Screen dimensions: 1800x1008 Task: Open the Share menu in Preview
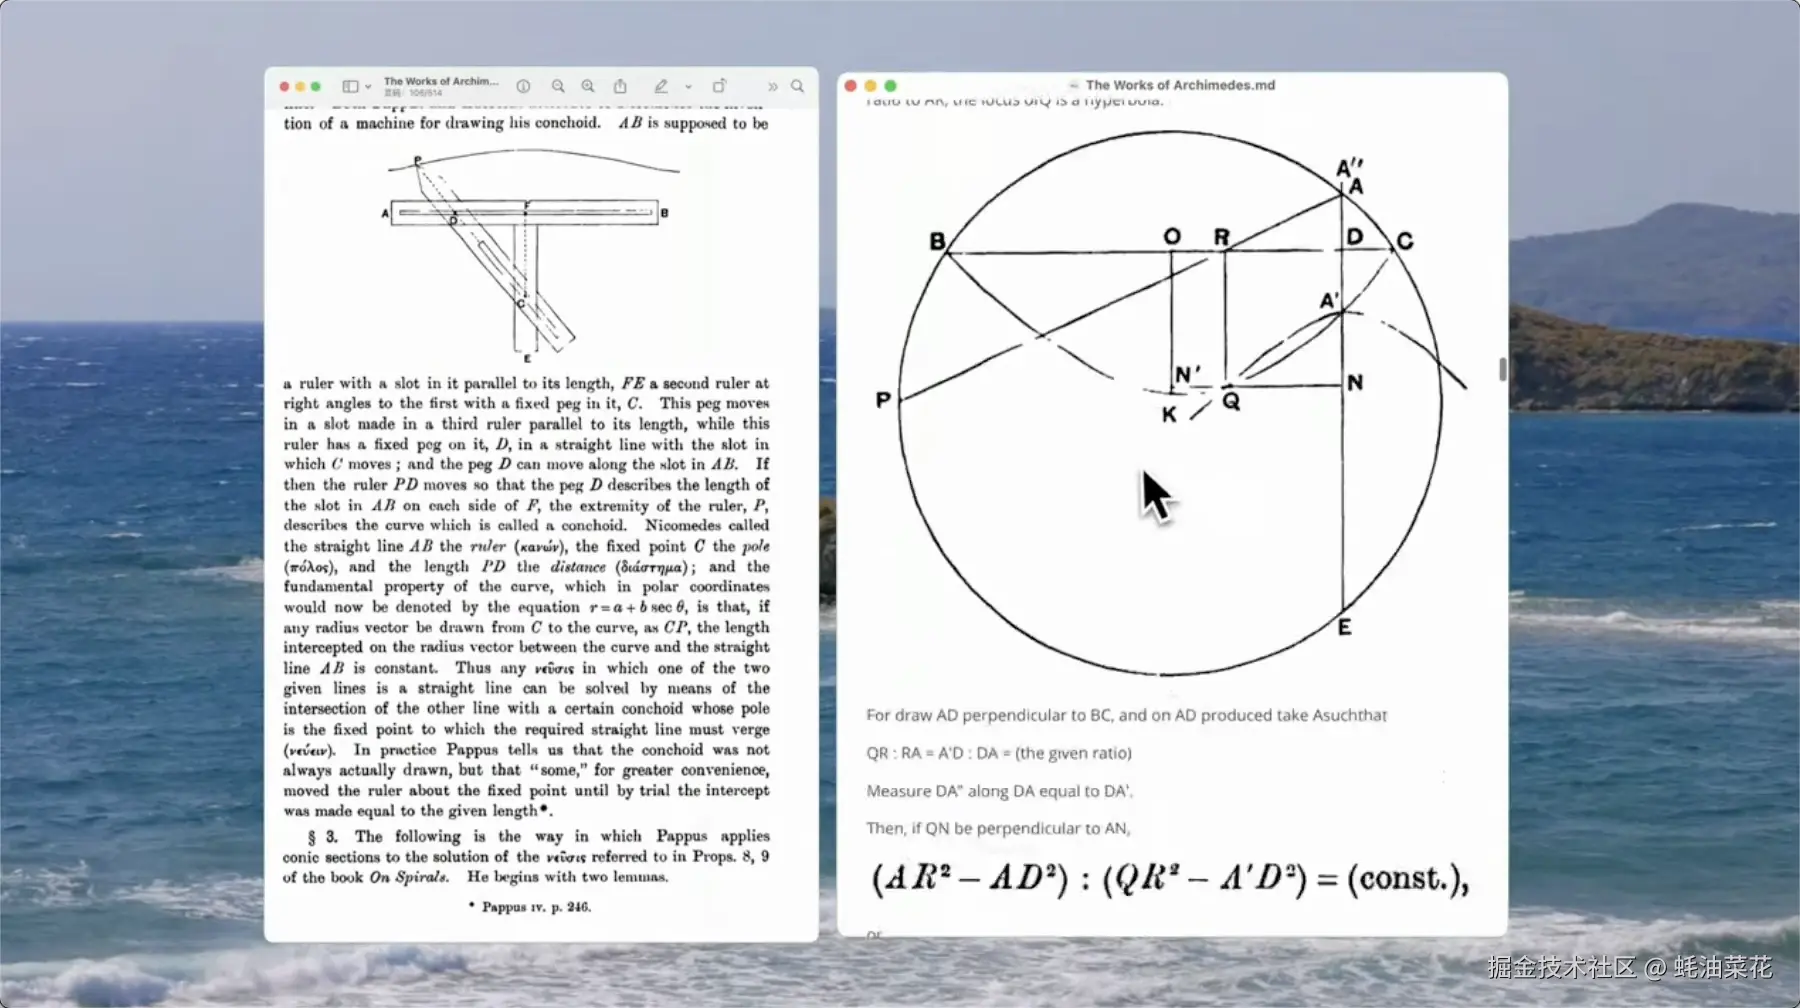[620, 86]
